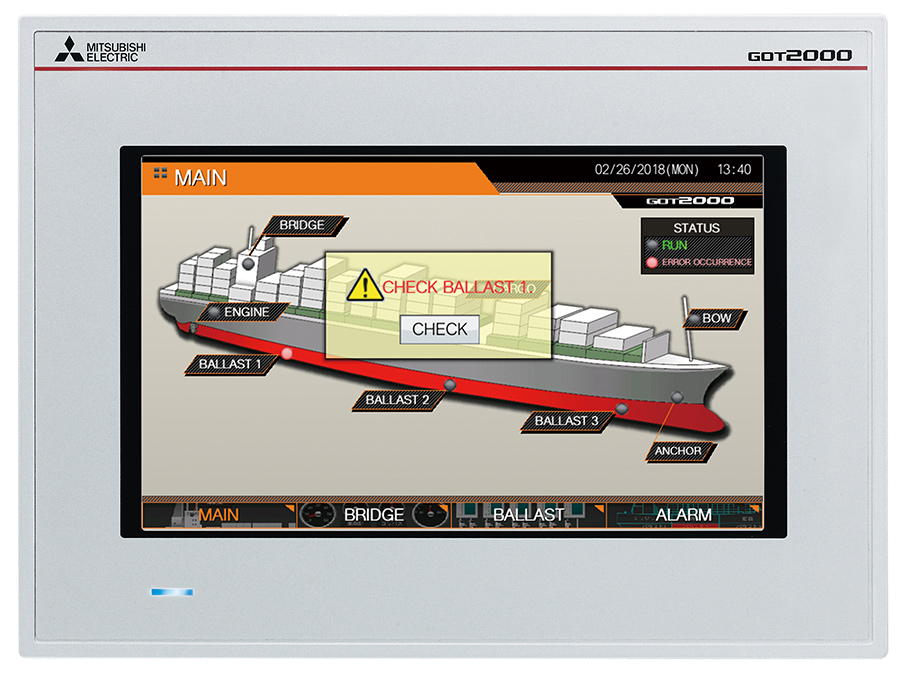Click the gray indicator dot above BALLAST 3

(622, 409)
